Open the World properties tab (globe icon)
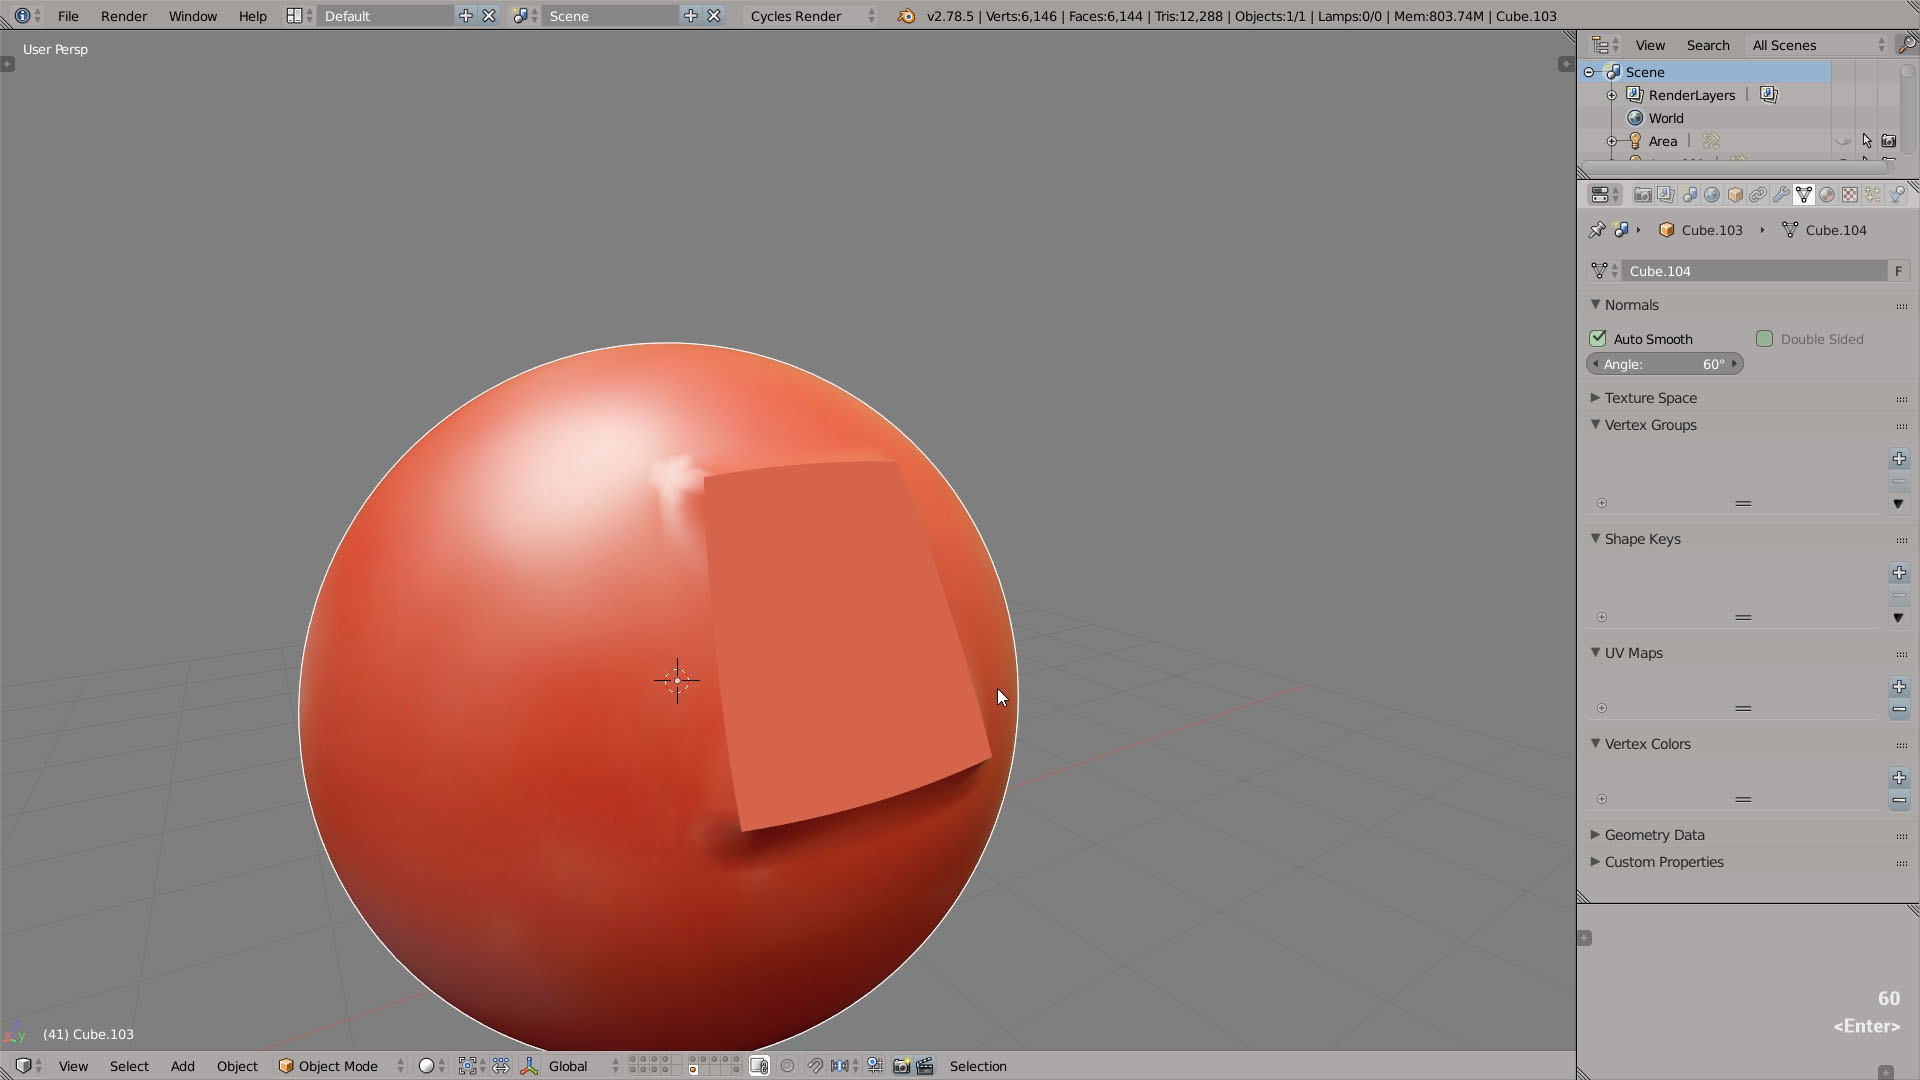This screenshot has height=1080, width=1920. 1712,195
